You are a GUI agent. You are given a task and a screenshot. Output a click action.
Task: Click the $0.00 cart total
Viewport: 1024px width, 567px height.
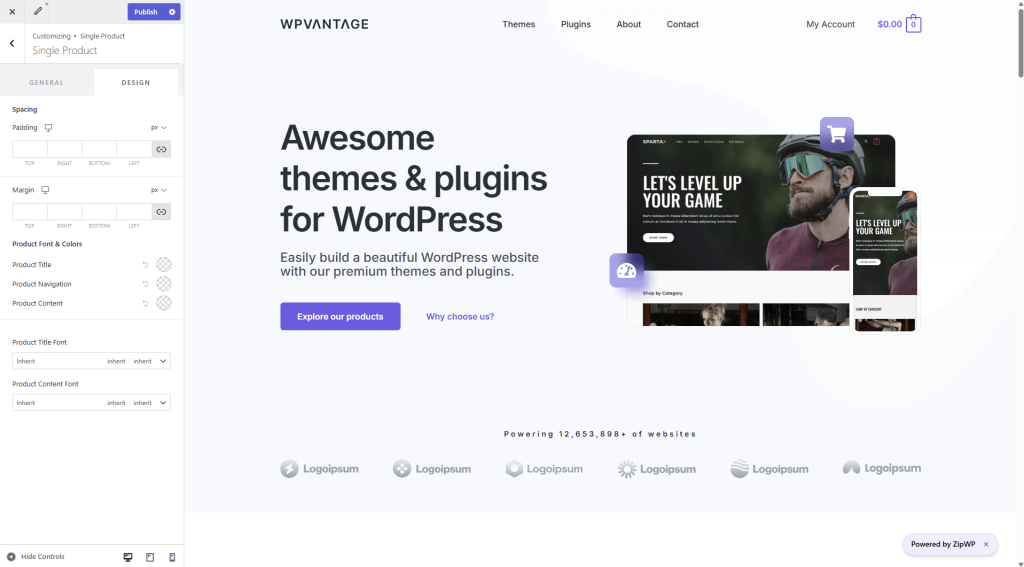889,24
